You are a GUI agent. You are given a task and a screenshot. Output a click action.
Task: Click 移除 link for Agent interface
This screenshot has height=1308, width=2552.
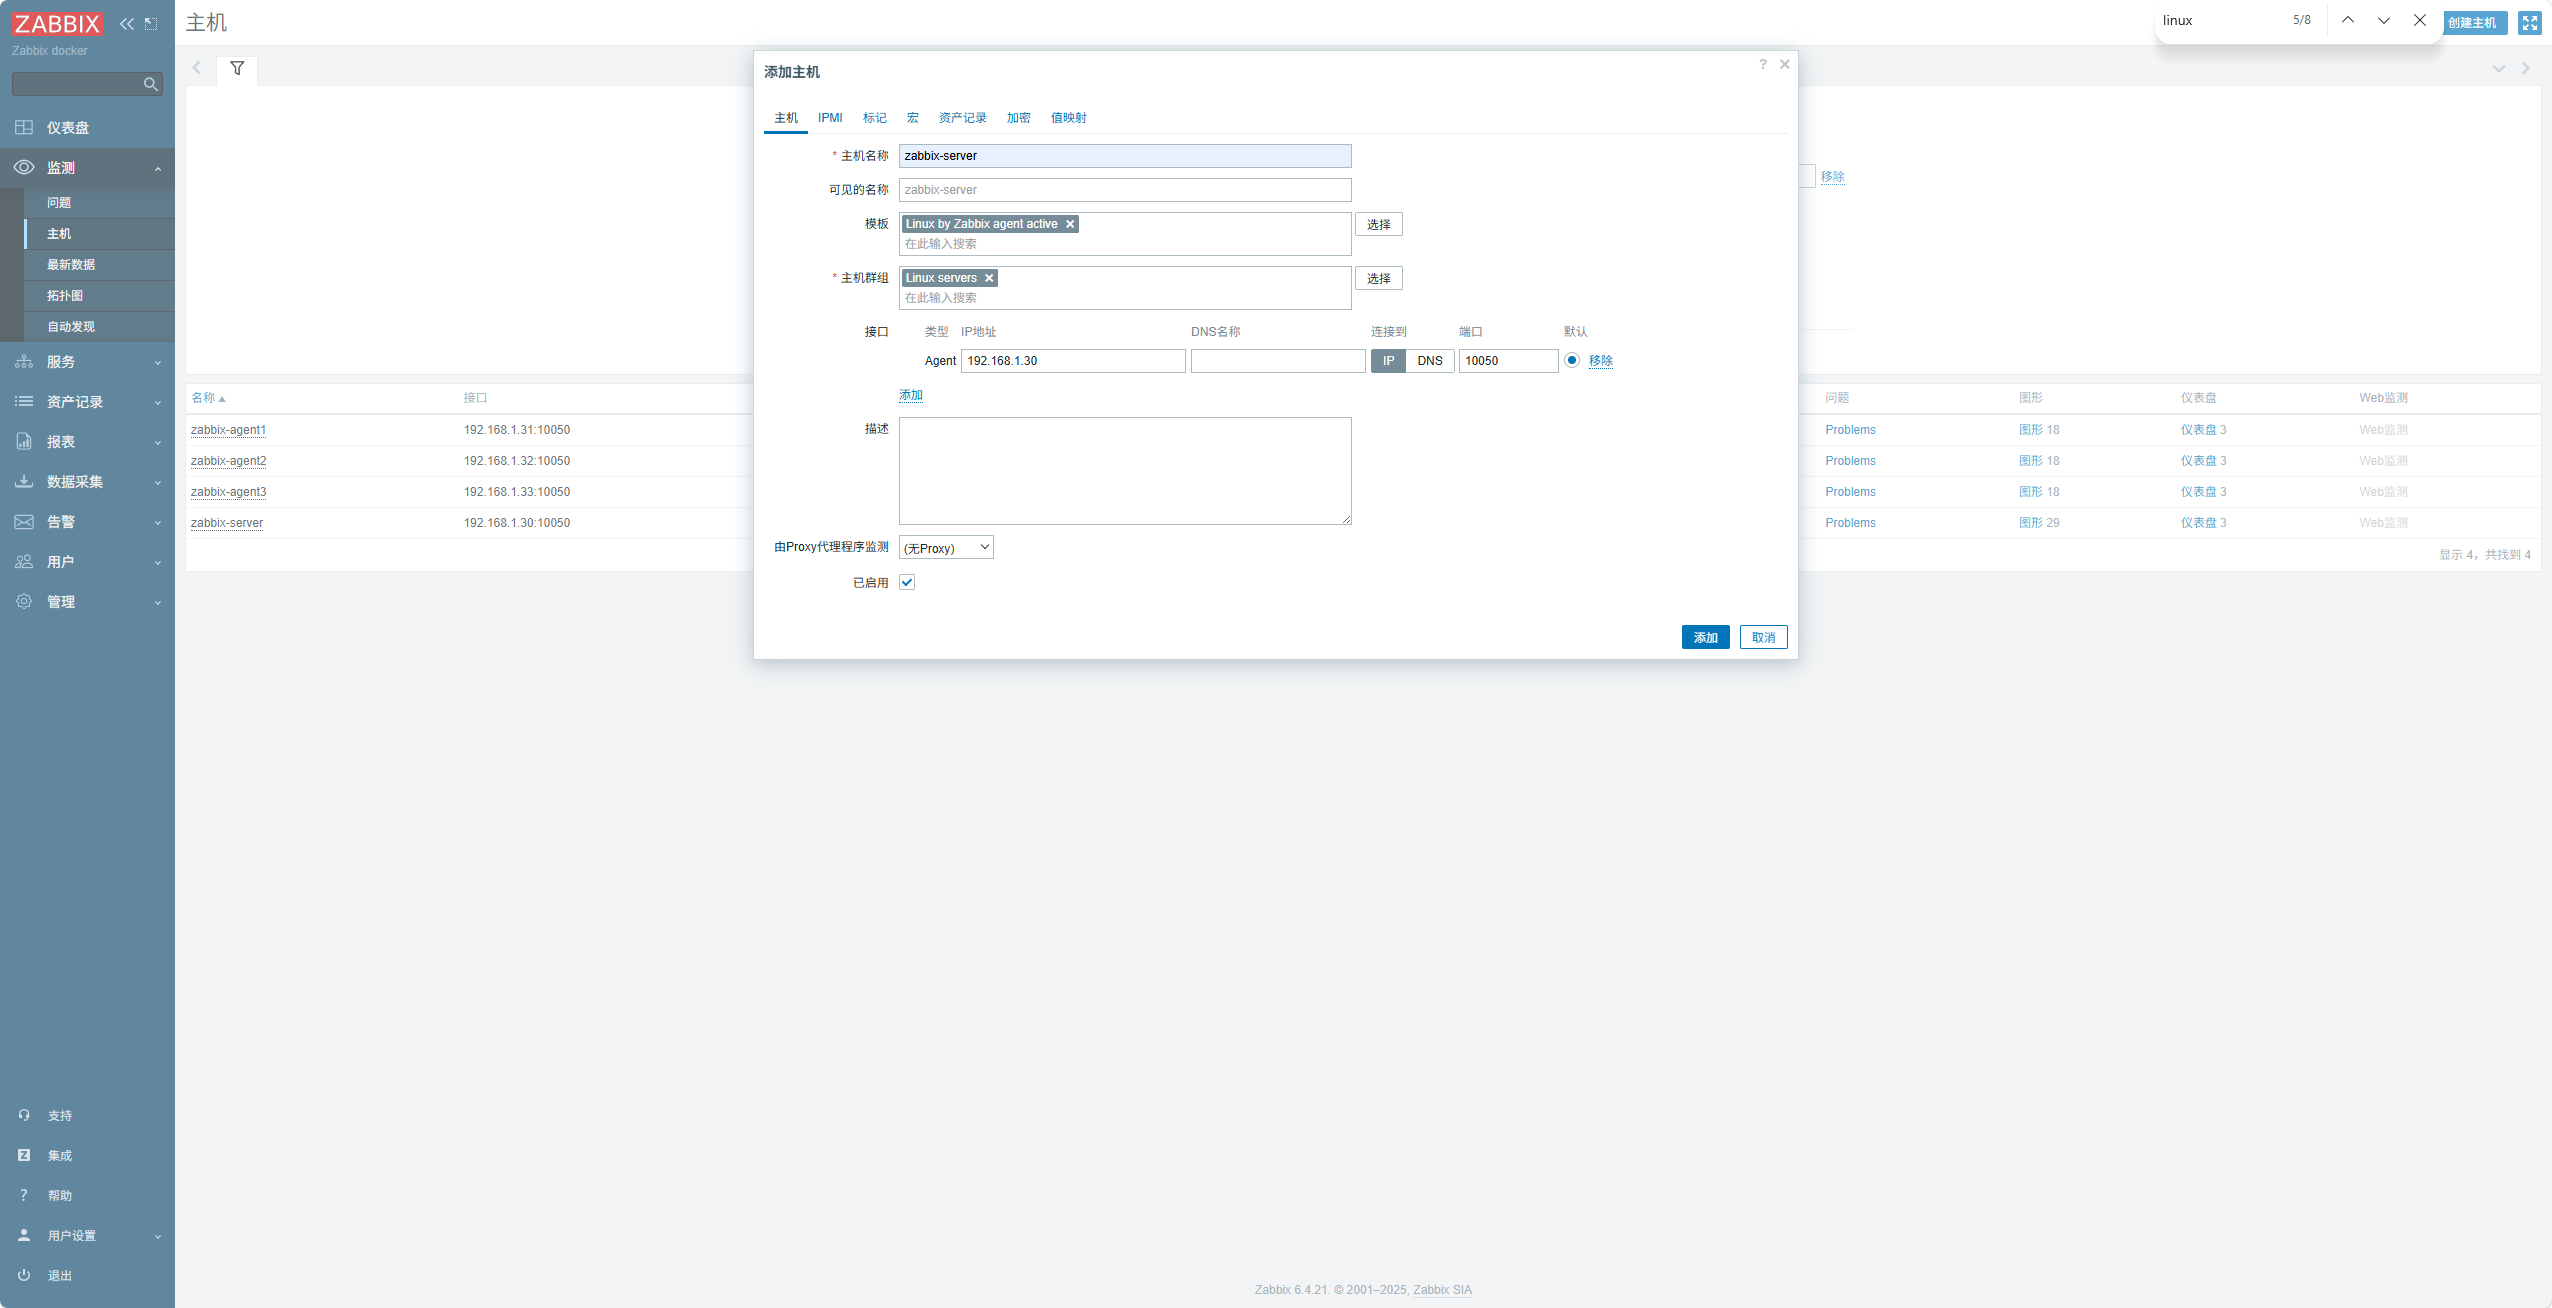coord(1601,361)
